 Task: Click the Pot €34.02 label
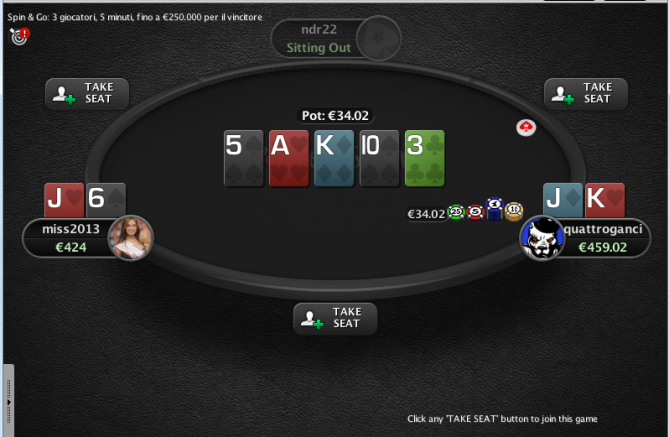tap(335, 115)
